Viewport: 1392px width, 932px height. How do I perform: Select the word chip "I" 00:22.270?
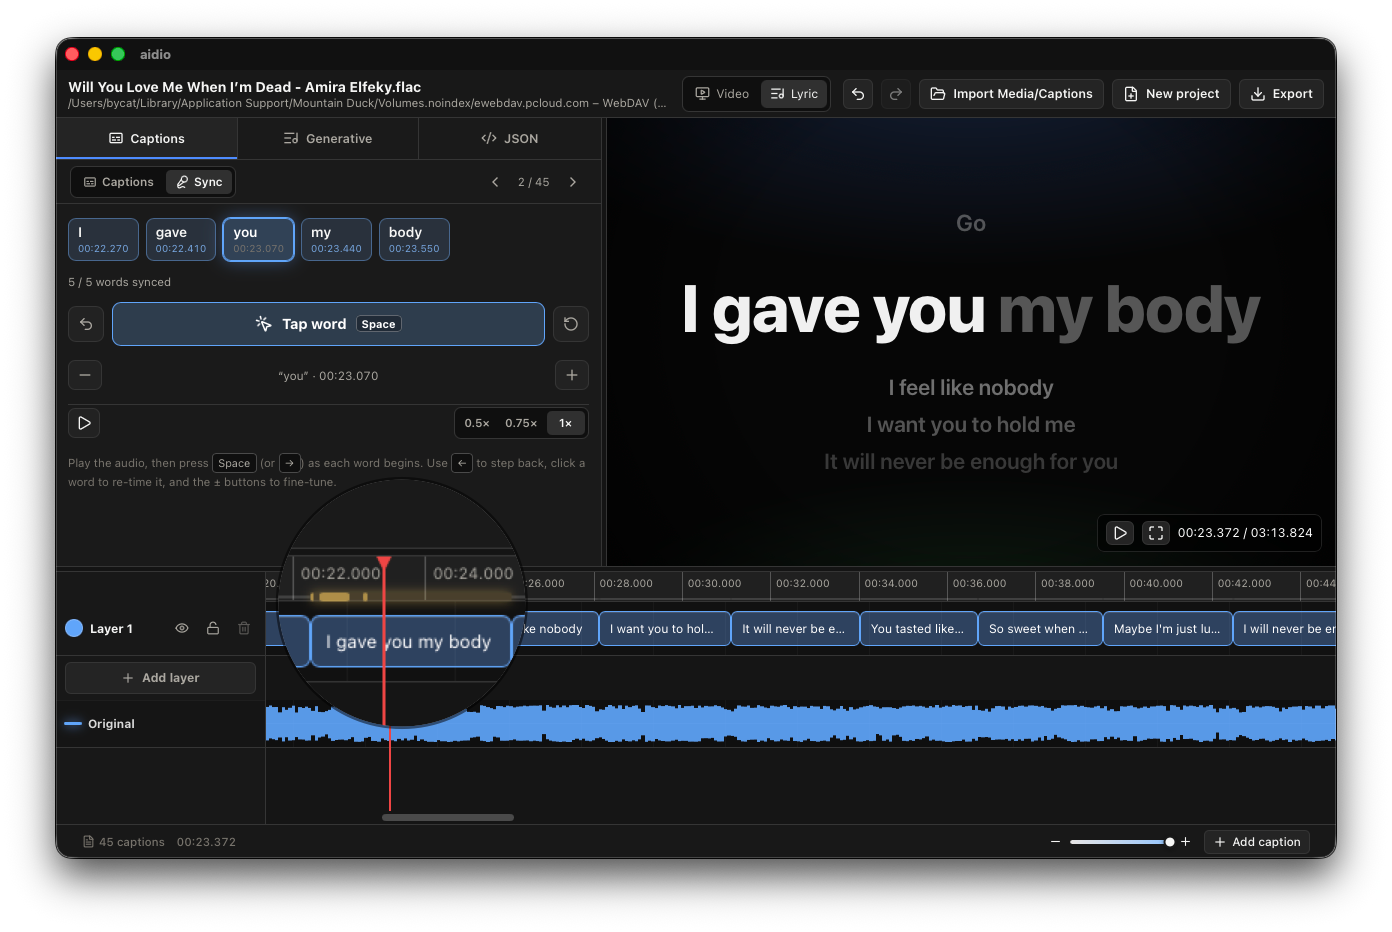point(103,239)
